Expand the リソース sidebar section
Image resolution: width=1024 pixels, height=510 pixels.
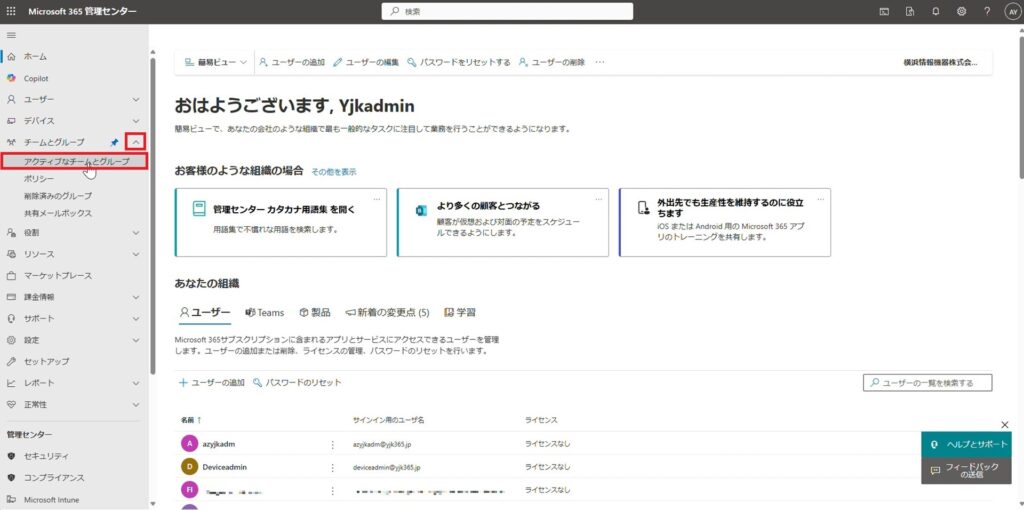pos(136,254)
